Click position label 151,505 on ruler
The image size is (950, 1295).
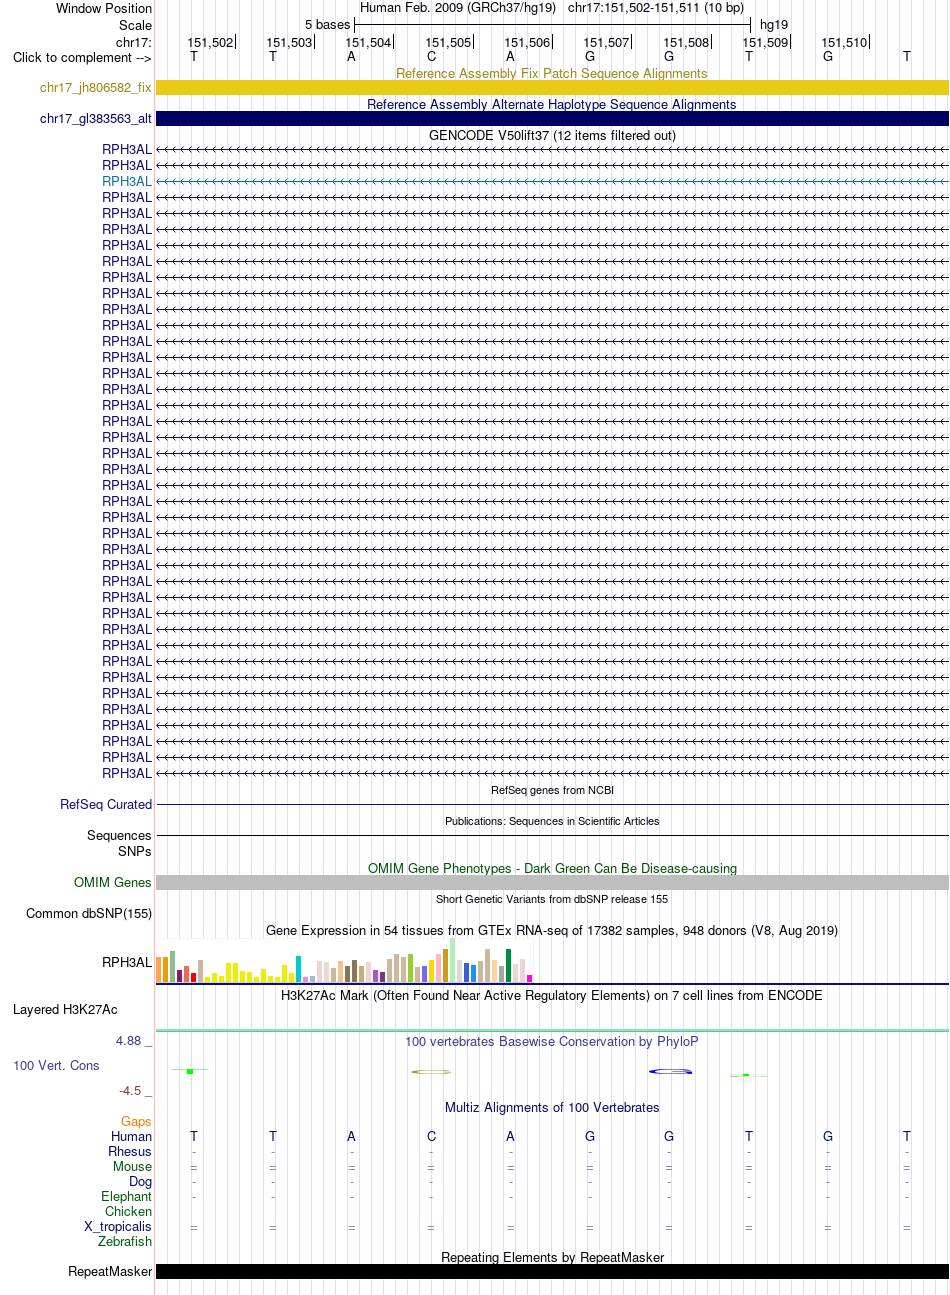coord(448,42)
